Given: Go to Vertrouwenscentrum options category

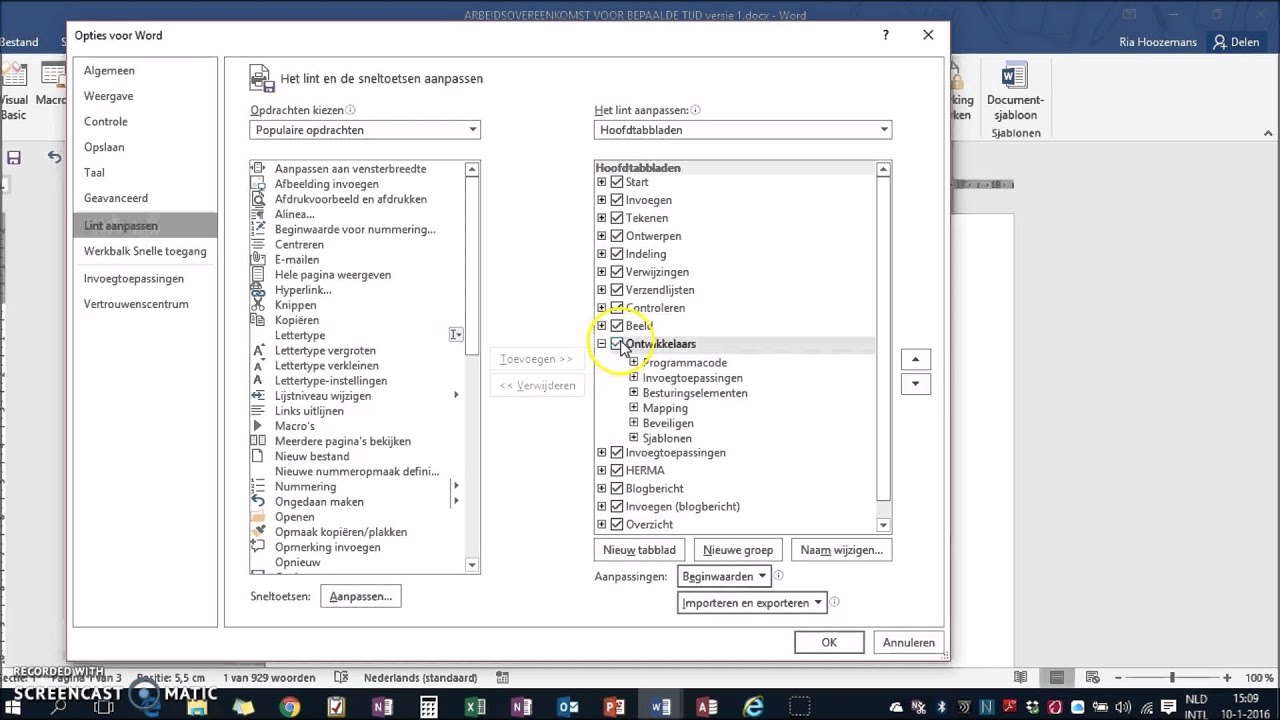Looking at the screenshot, I should click(136, 304).
